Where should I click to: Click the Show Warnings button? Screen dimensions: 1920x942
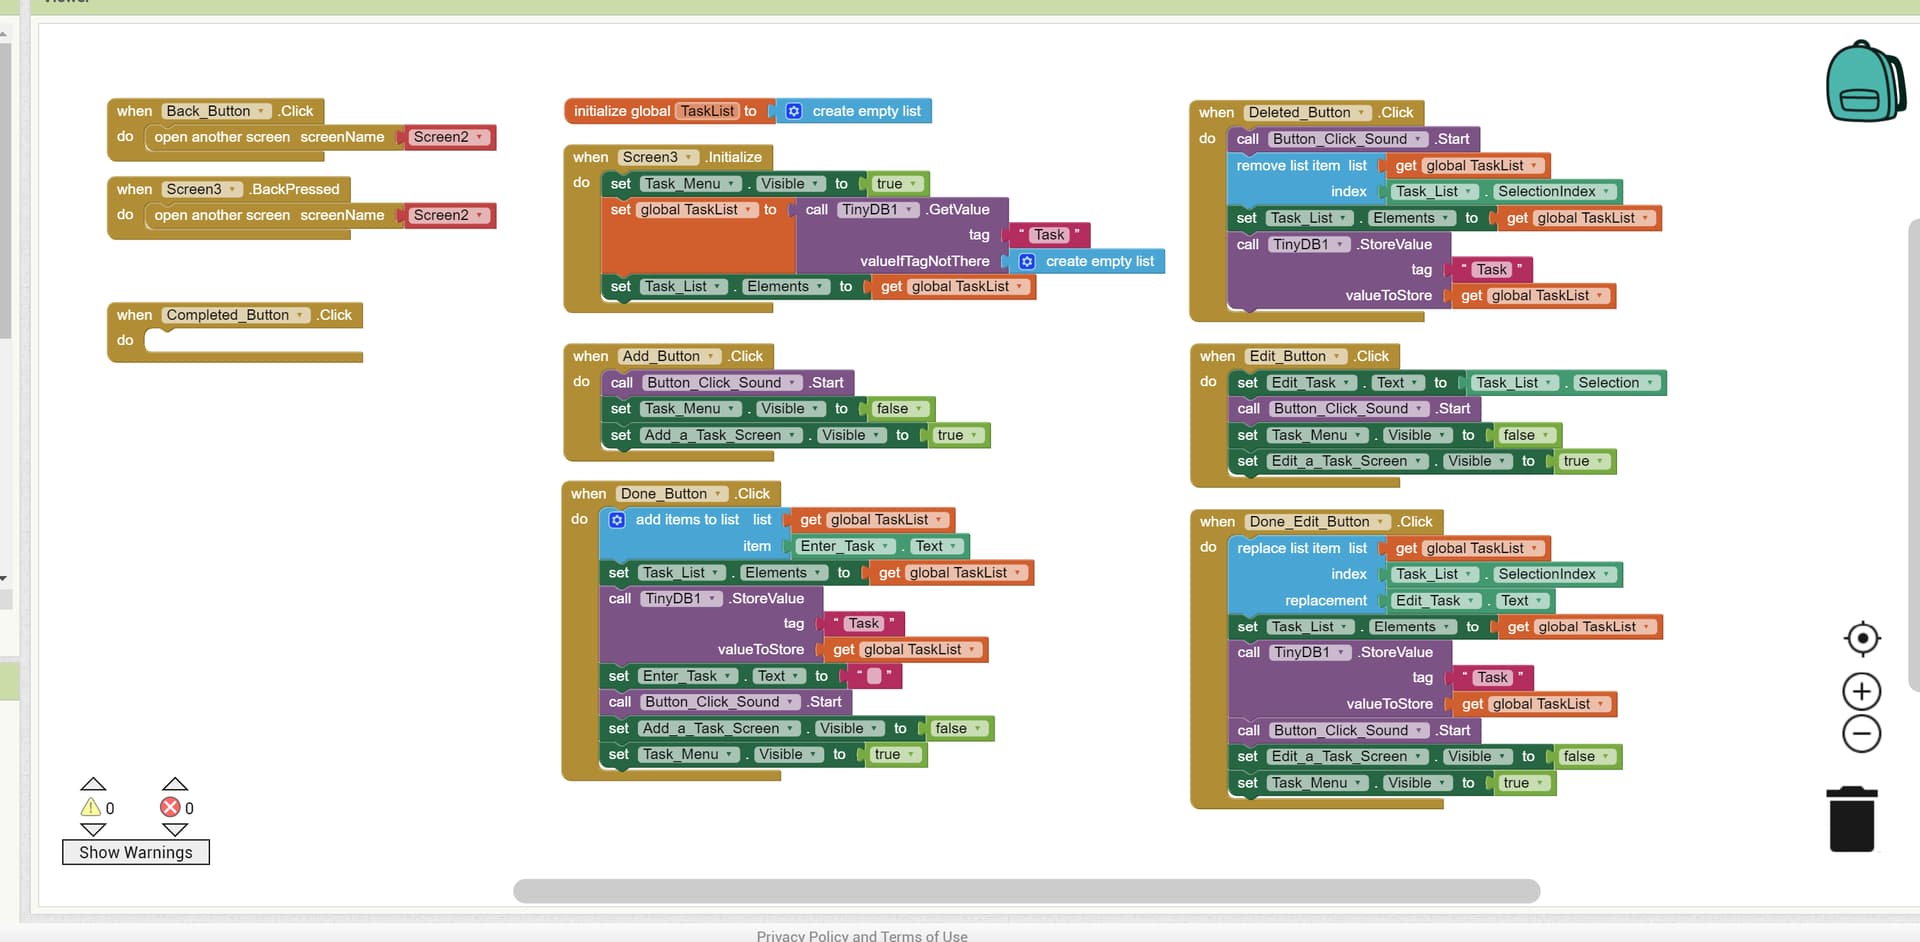point(135,852)
